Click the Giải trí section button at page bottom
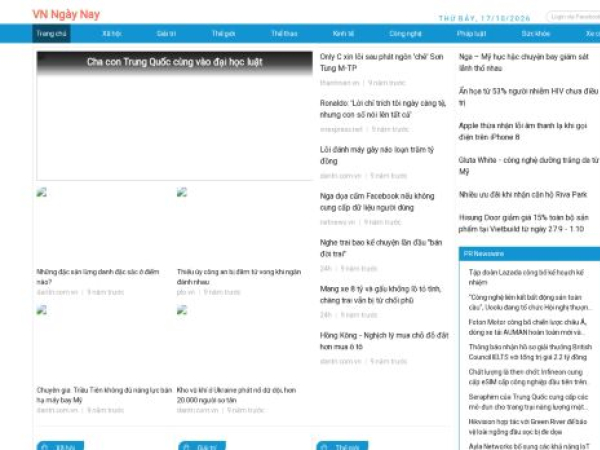 [x=202, y=446]
